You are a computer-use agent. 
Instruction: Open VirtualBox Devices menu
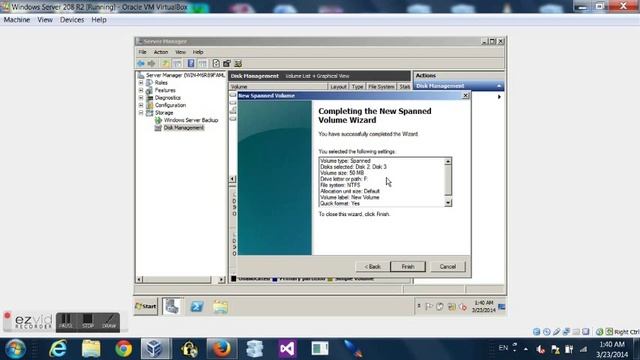click(72, 20)
